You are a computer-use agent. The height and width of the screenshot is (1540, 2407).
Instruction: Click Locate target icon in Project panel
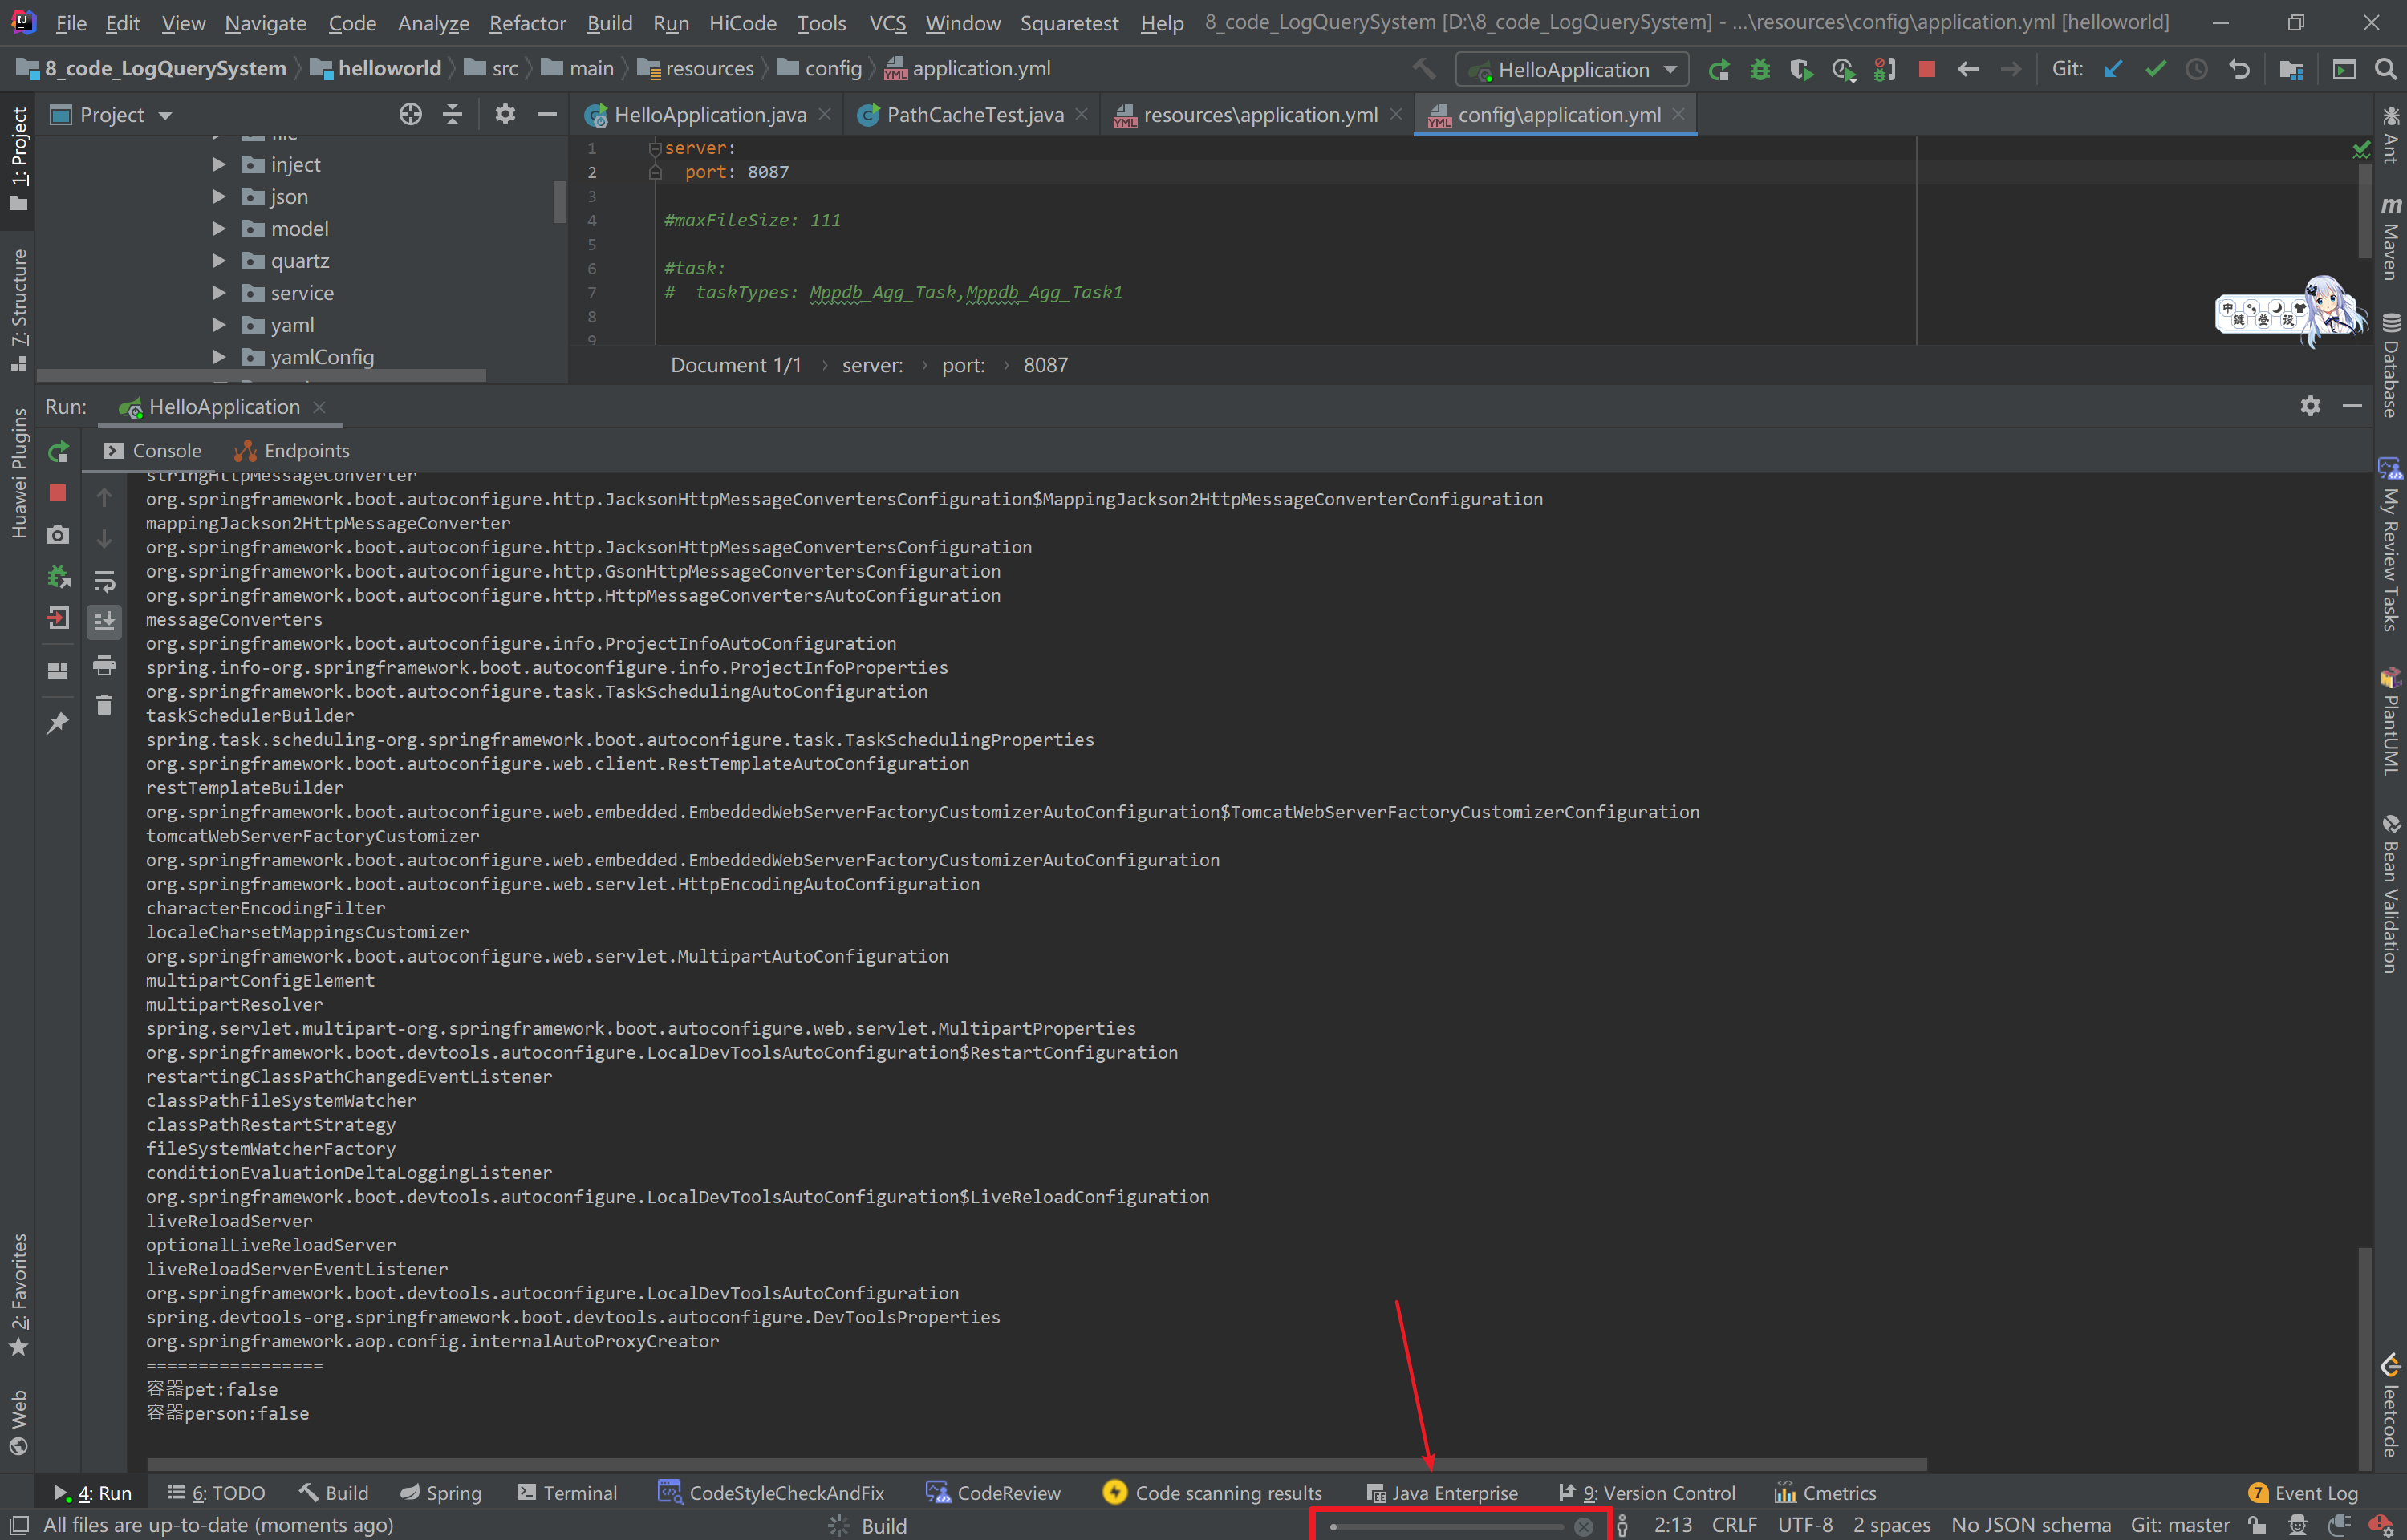click(410, 115)
